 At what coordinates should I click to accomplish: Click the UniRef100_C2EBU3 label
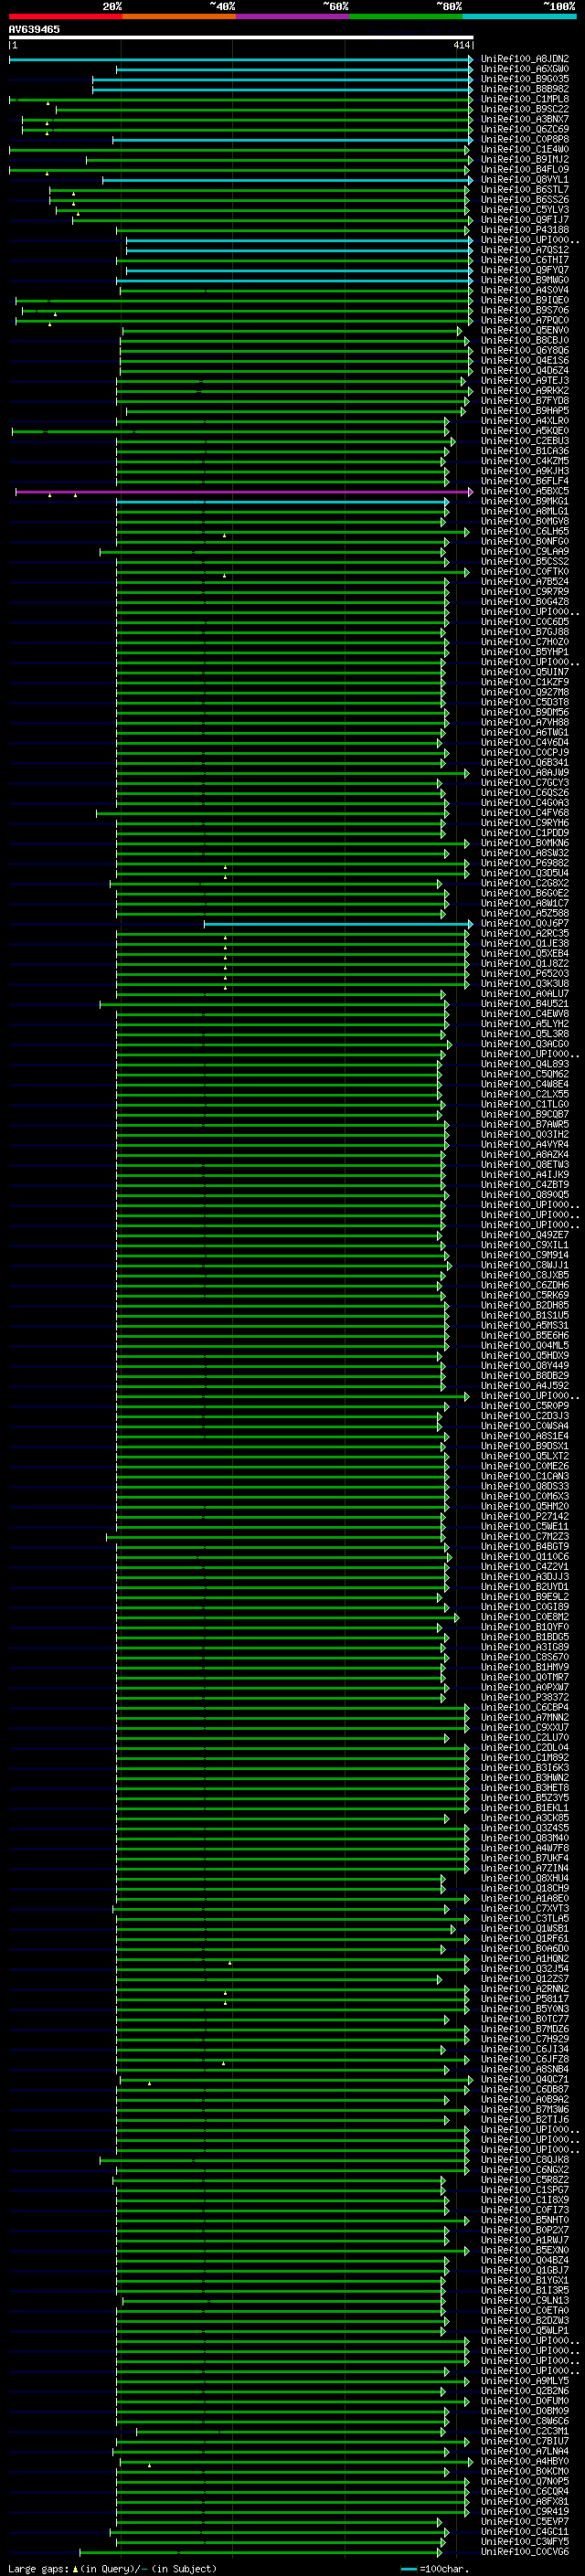coord(525,441)
